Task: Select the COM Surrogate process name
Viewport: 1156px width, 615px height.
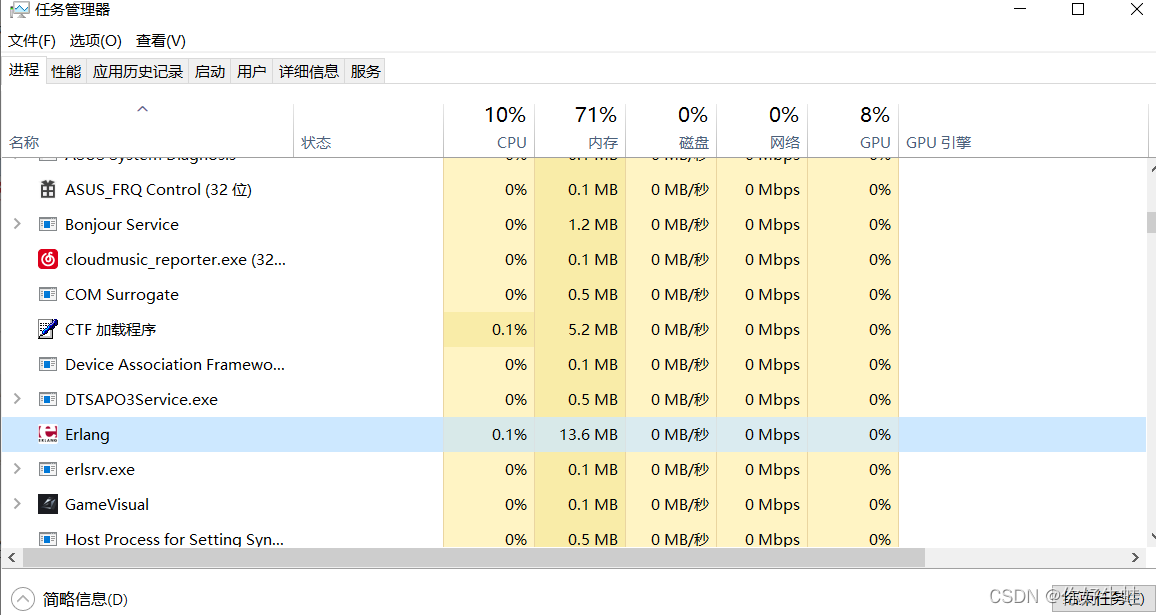Action: coord(122,294)
